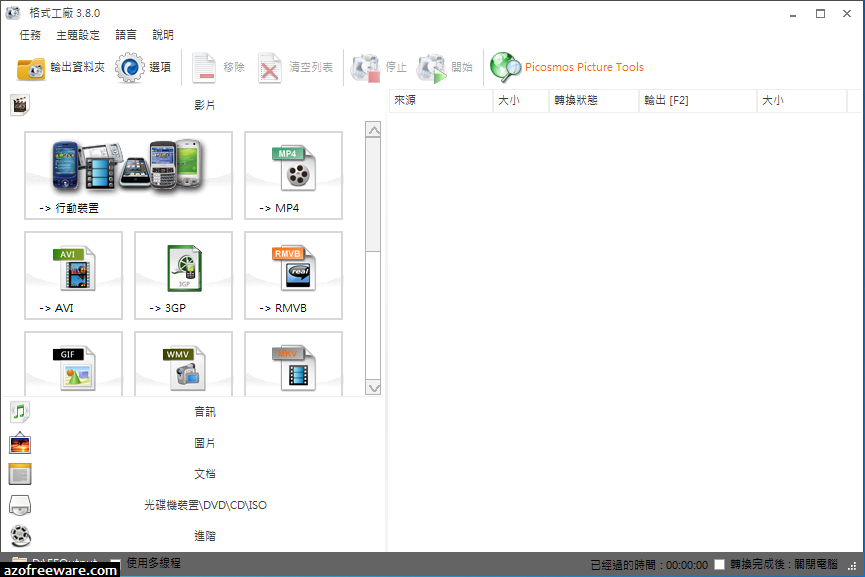Click the Format Factory title bar app icon
865x577 pixels.
(13, 13)
